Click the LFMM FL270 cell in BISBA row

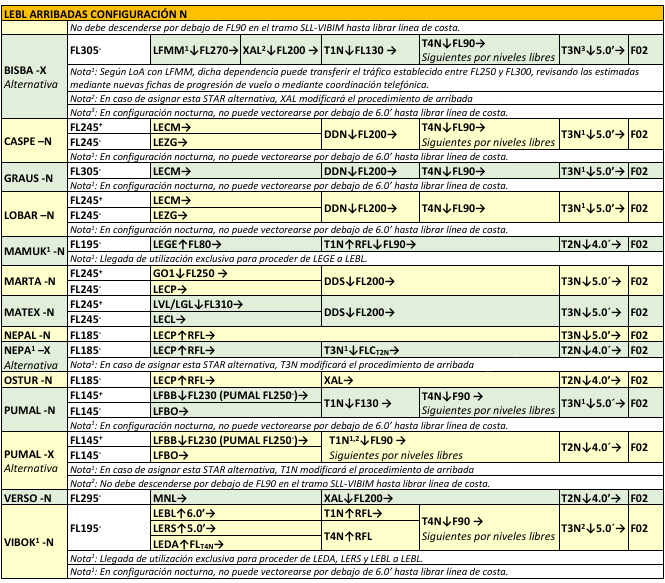[194, 48]
